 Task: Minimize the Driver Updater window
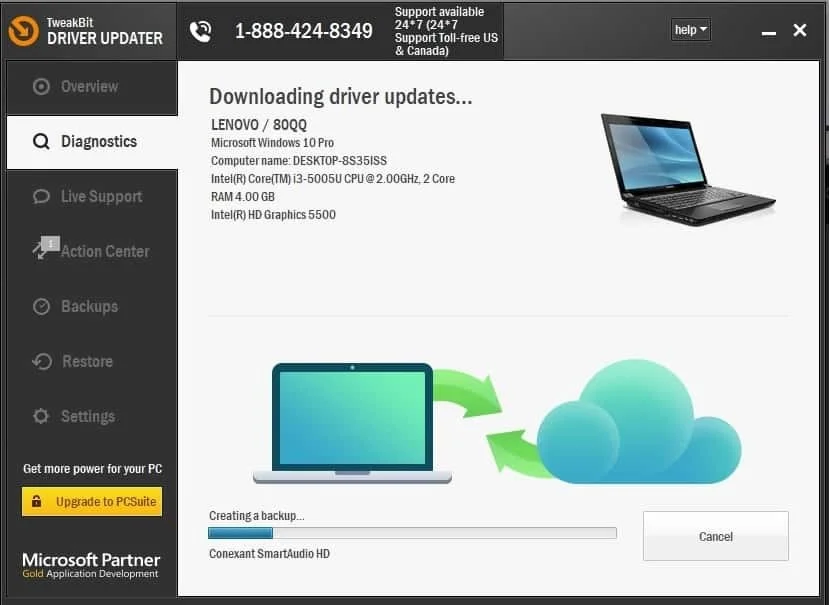point(768,32)
